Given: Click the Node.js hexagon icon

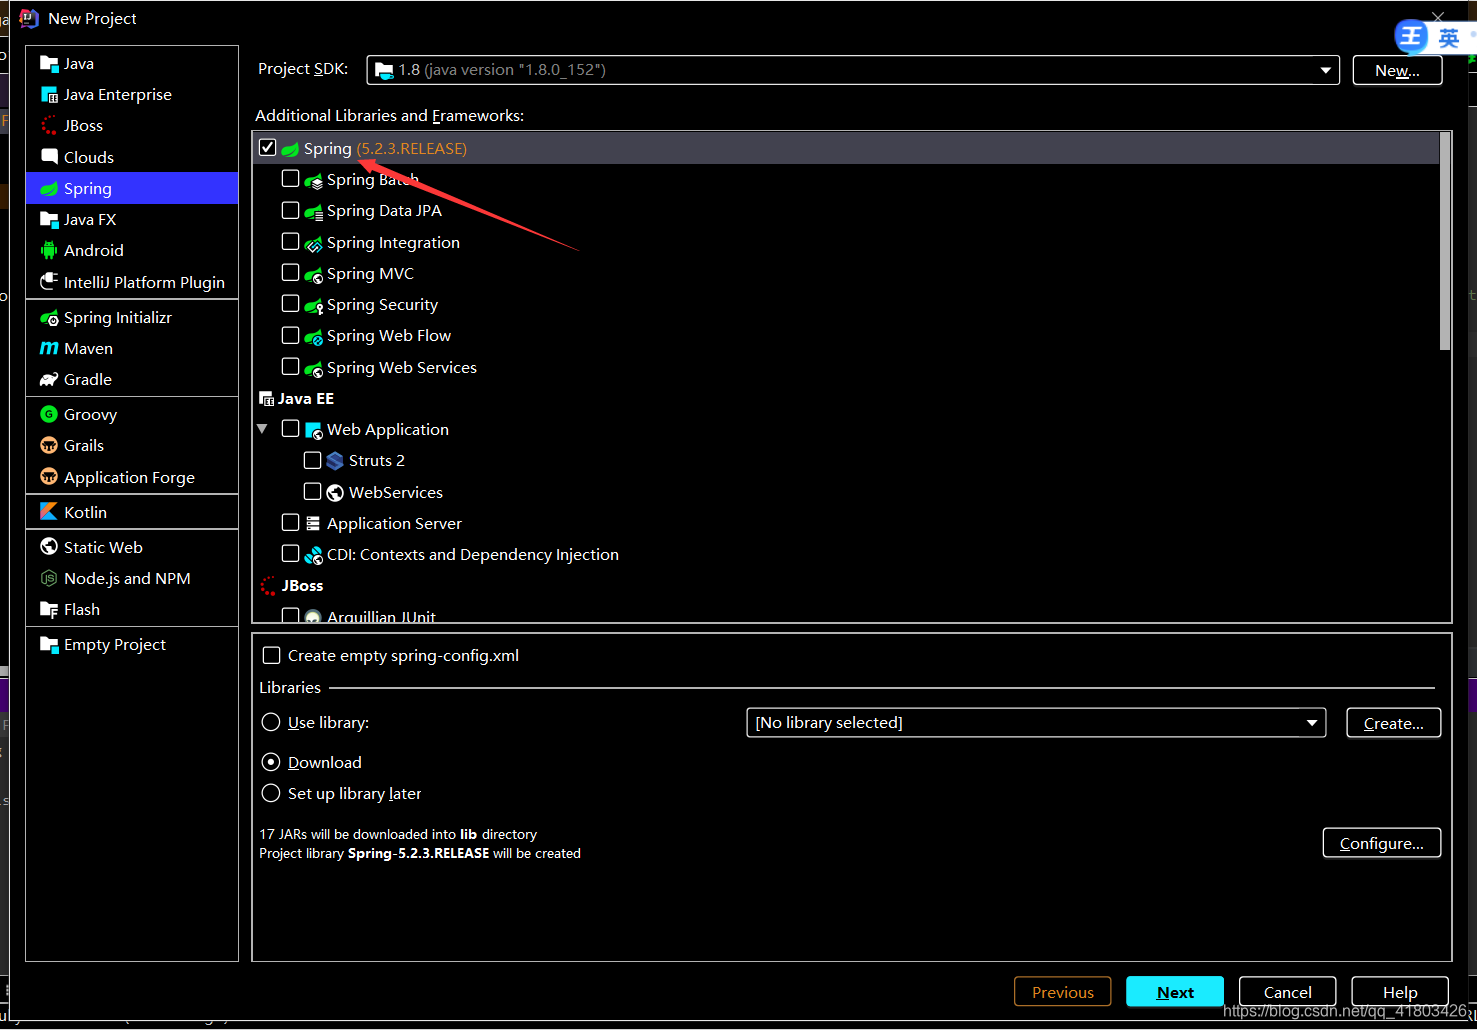Looking at the screenshot, I should point(49,579).
